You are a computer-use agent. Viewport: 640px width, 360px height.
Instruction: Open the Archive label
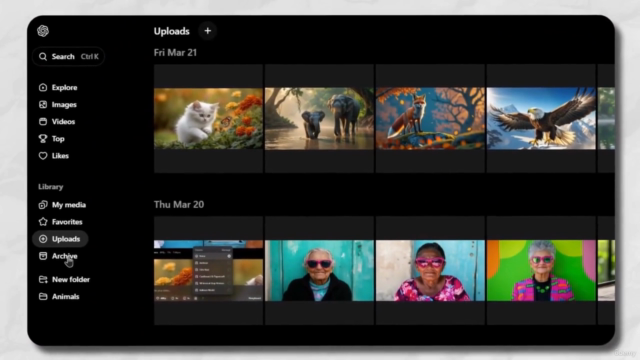[64, 256]
